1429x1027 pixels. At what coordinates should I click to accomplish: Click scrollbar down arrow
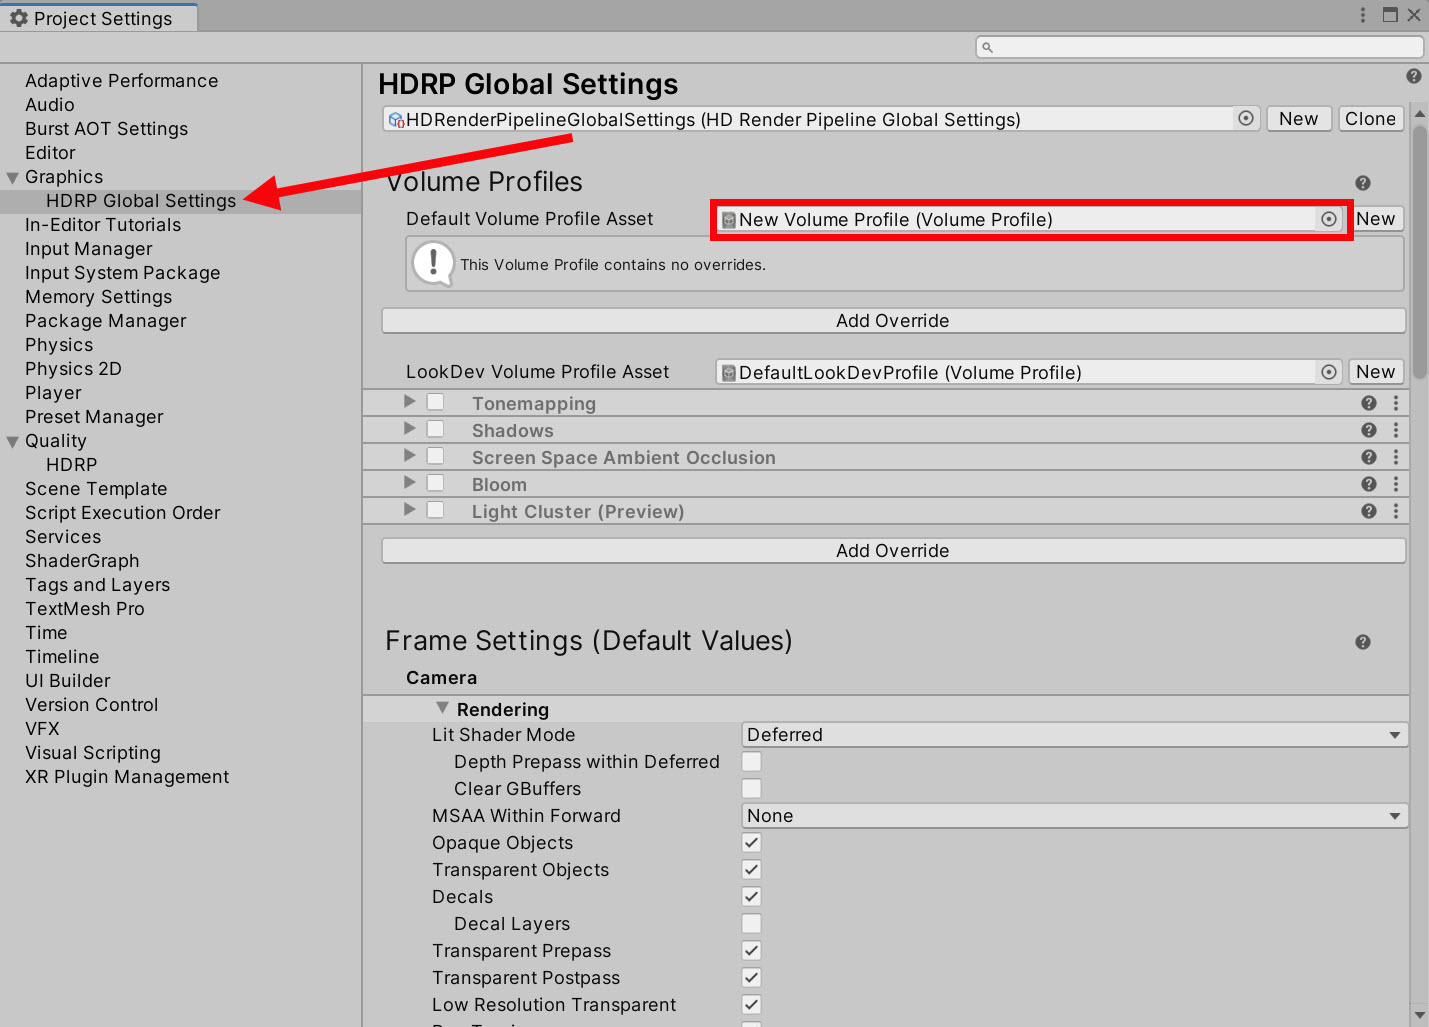pyautogui.click(x=1420, y=1013)
